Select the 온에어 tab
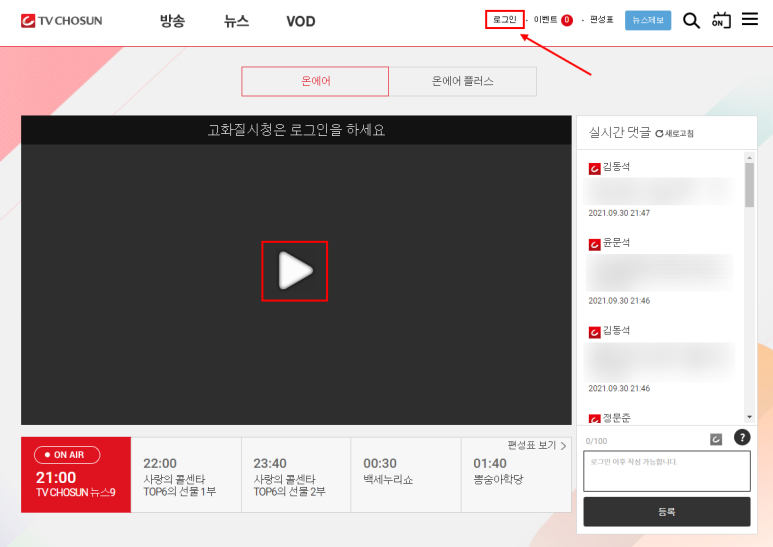The height and width of the screenshot is (547, 773). pos(315,81)
